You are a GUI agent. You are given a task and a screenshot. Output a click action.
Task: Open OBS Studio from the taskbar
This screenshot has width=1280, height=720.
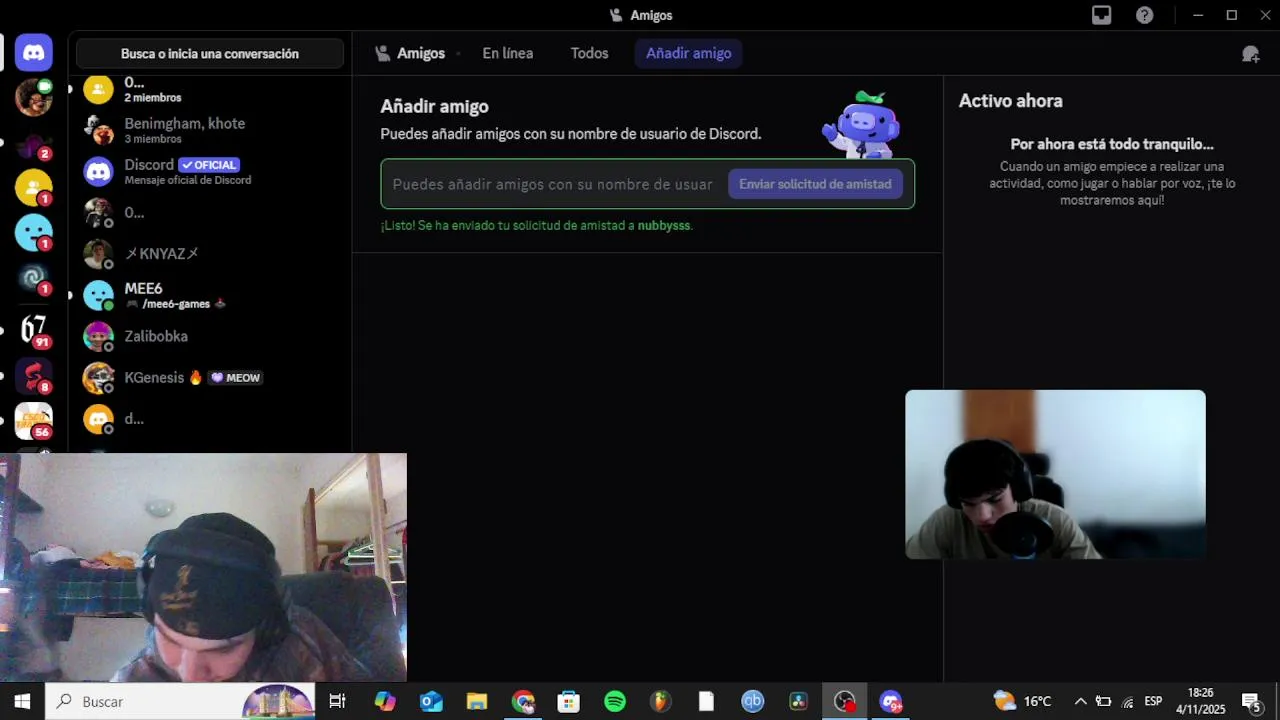coord(845,701)
